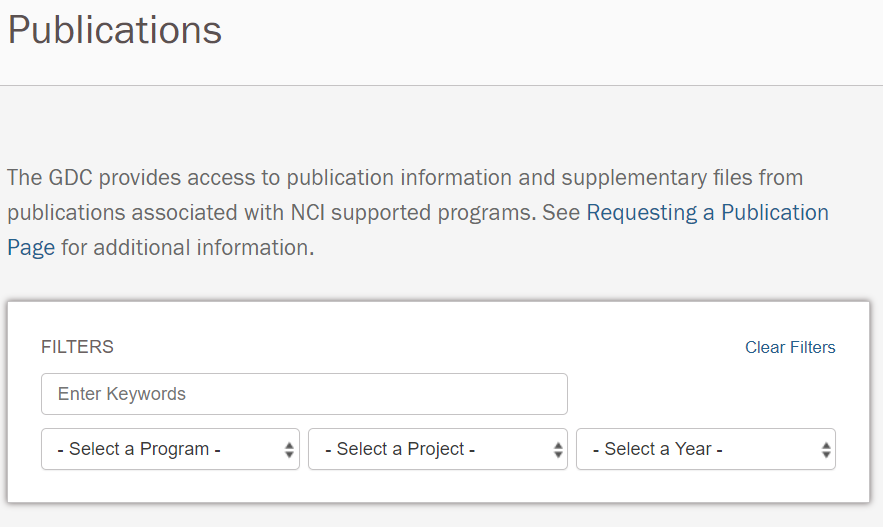
Task: Expand the Select a Project dropdown
Action: [x=428, y=450]
